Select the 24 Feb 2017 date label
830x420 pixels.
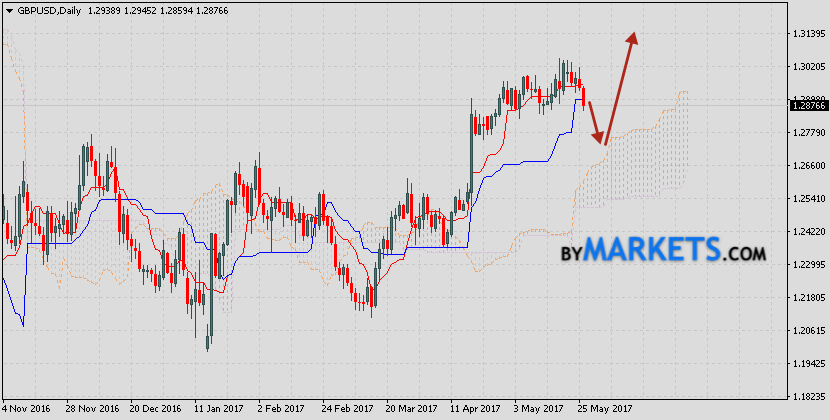tap(349, 409)
